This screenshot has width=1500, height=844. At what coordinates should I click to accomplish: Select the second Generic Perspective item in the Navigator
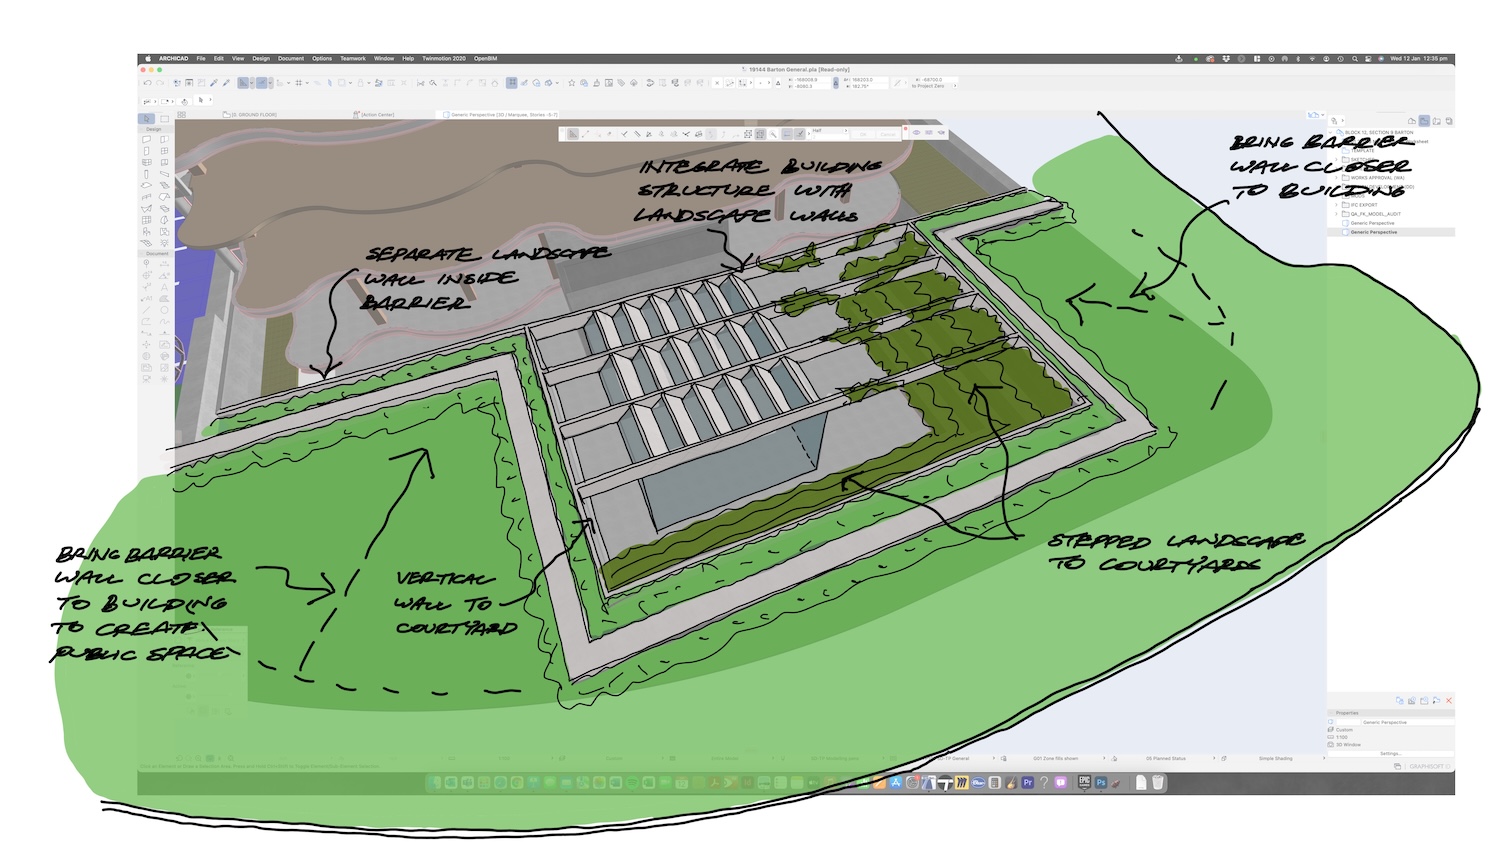coord(1374,232)
